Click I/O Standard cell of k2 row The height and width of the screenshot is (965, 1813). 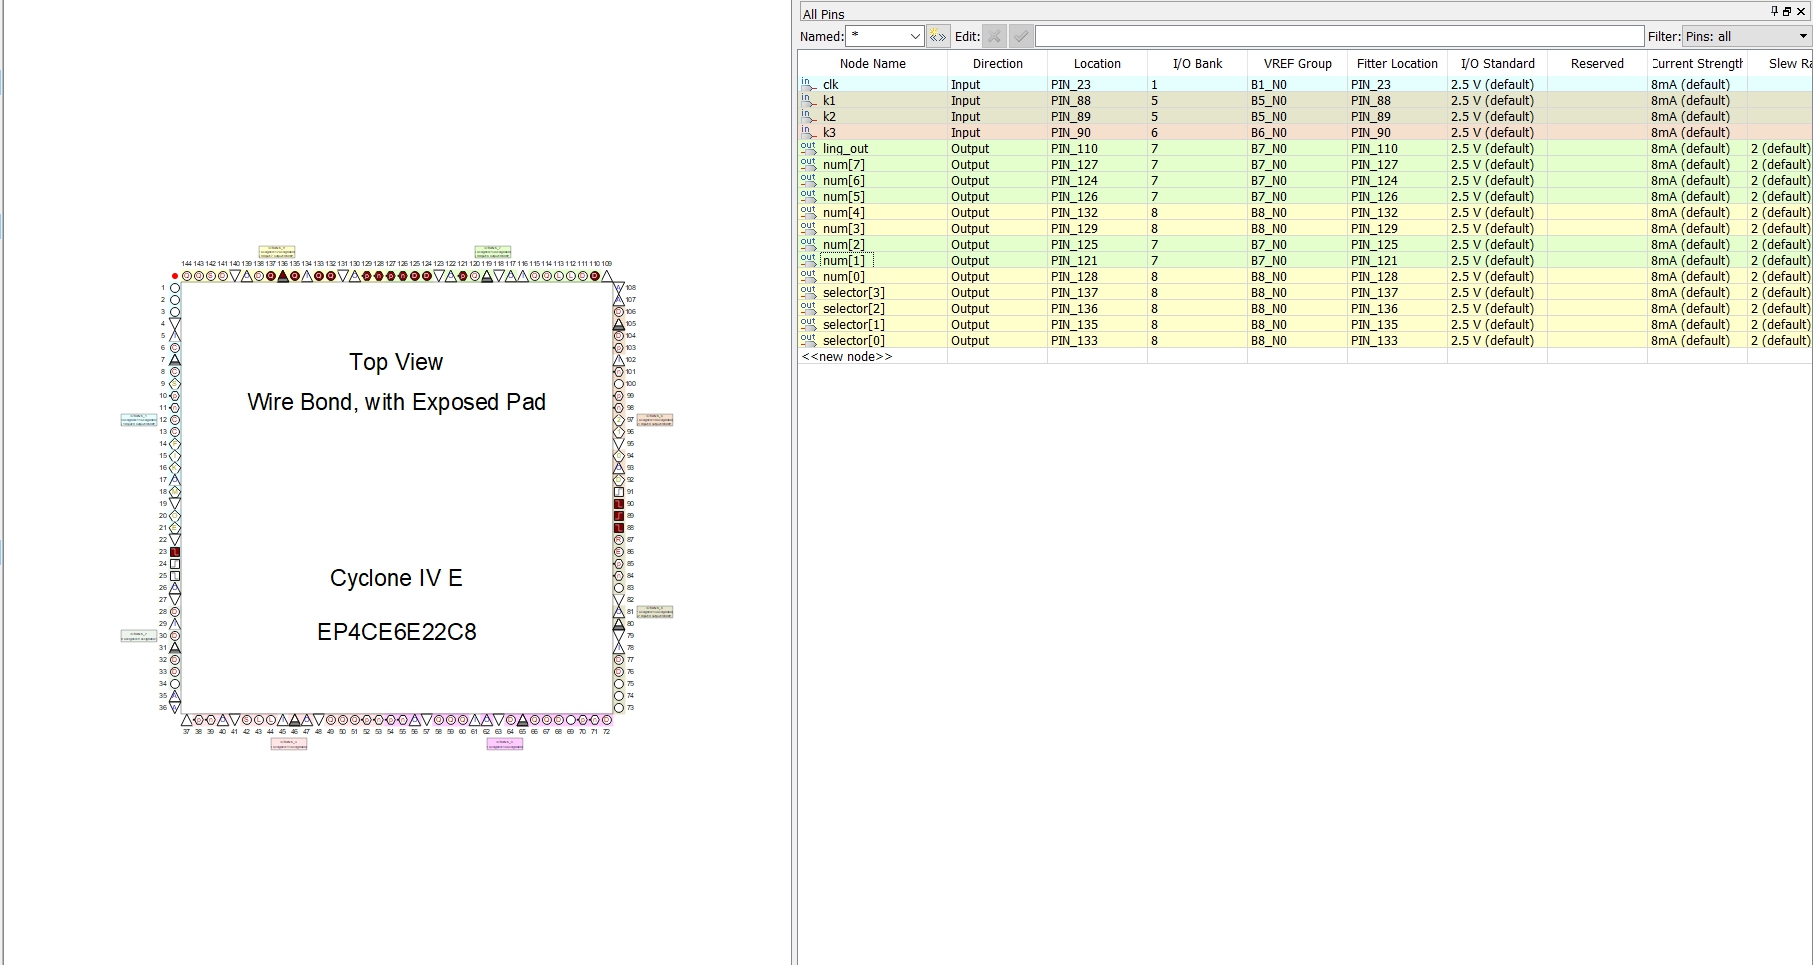point(1497,116)
